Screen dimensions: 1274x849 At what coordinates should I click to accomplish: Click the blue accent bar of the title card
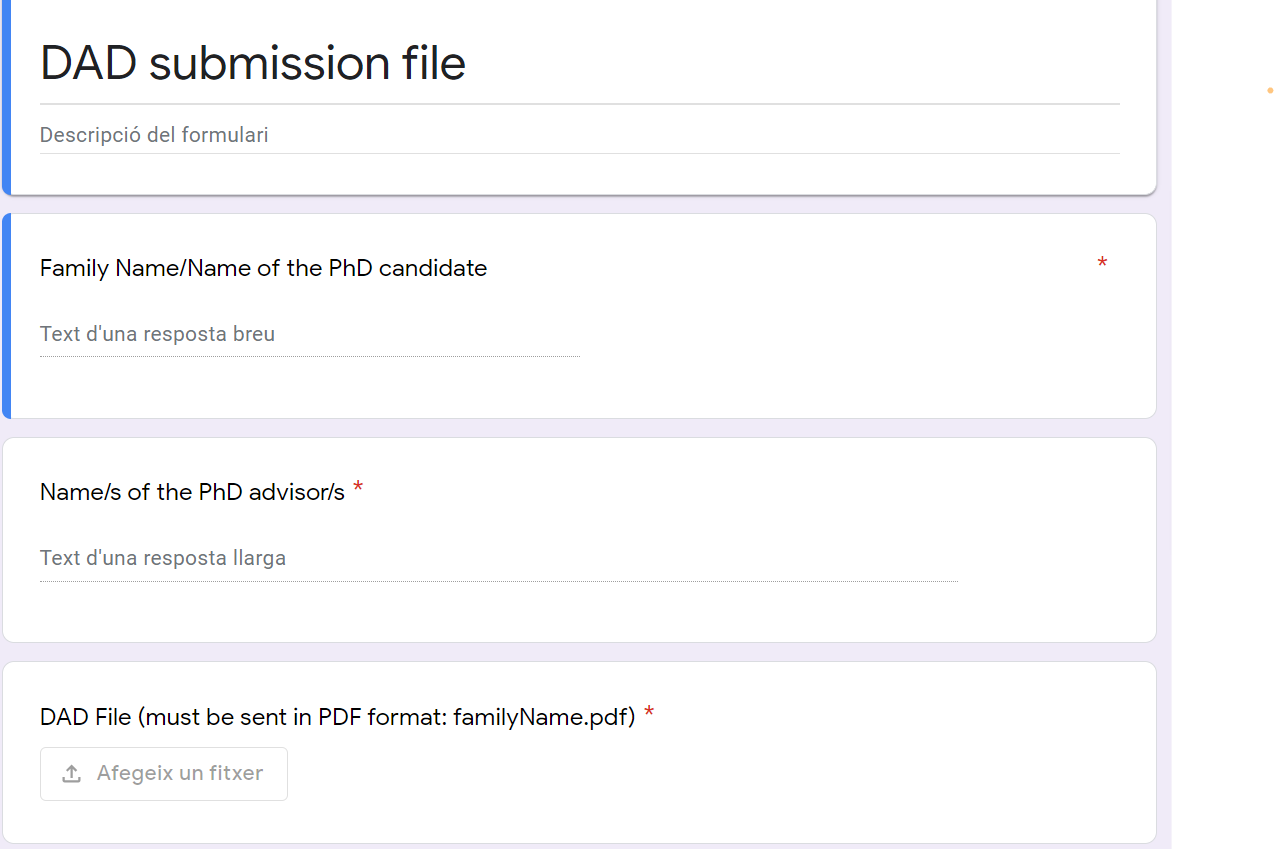[6, 95]
